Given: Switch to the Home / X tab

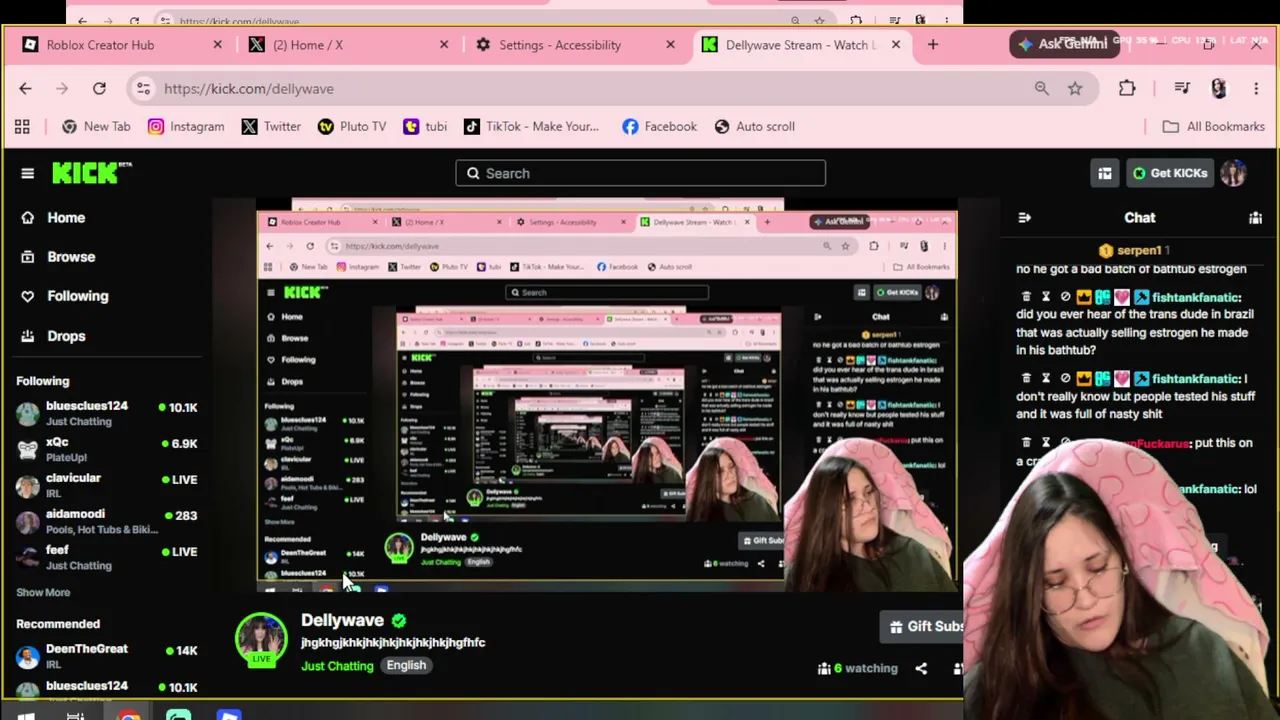Looking at the screenshot, I should coord(340,45).
